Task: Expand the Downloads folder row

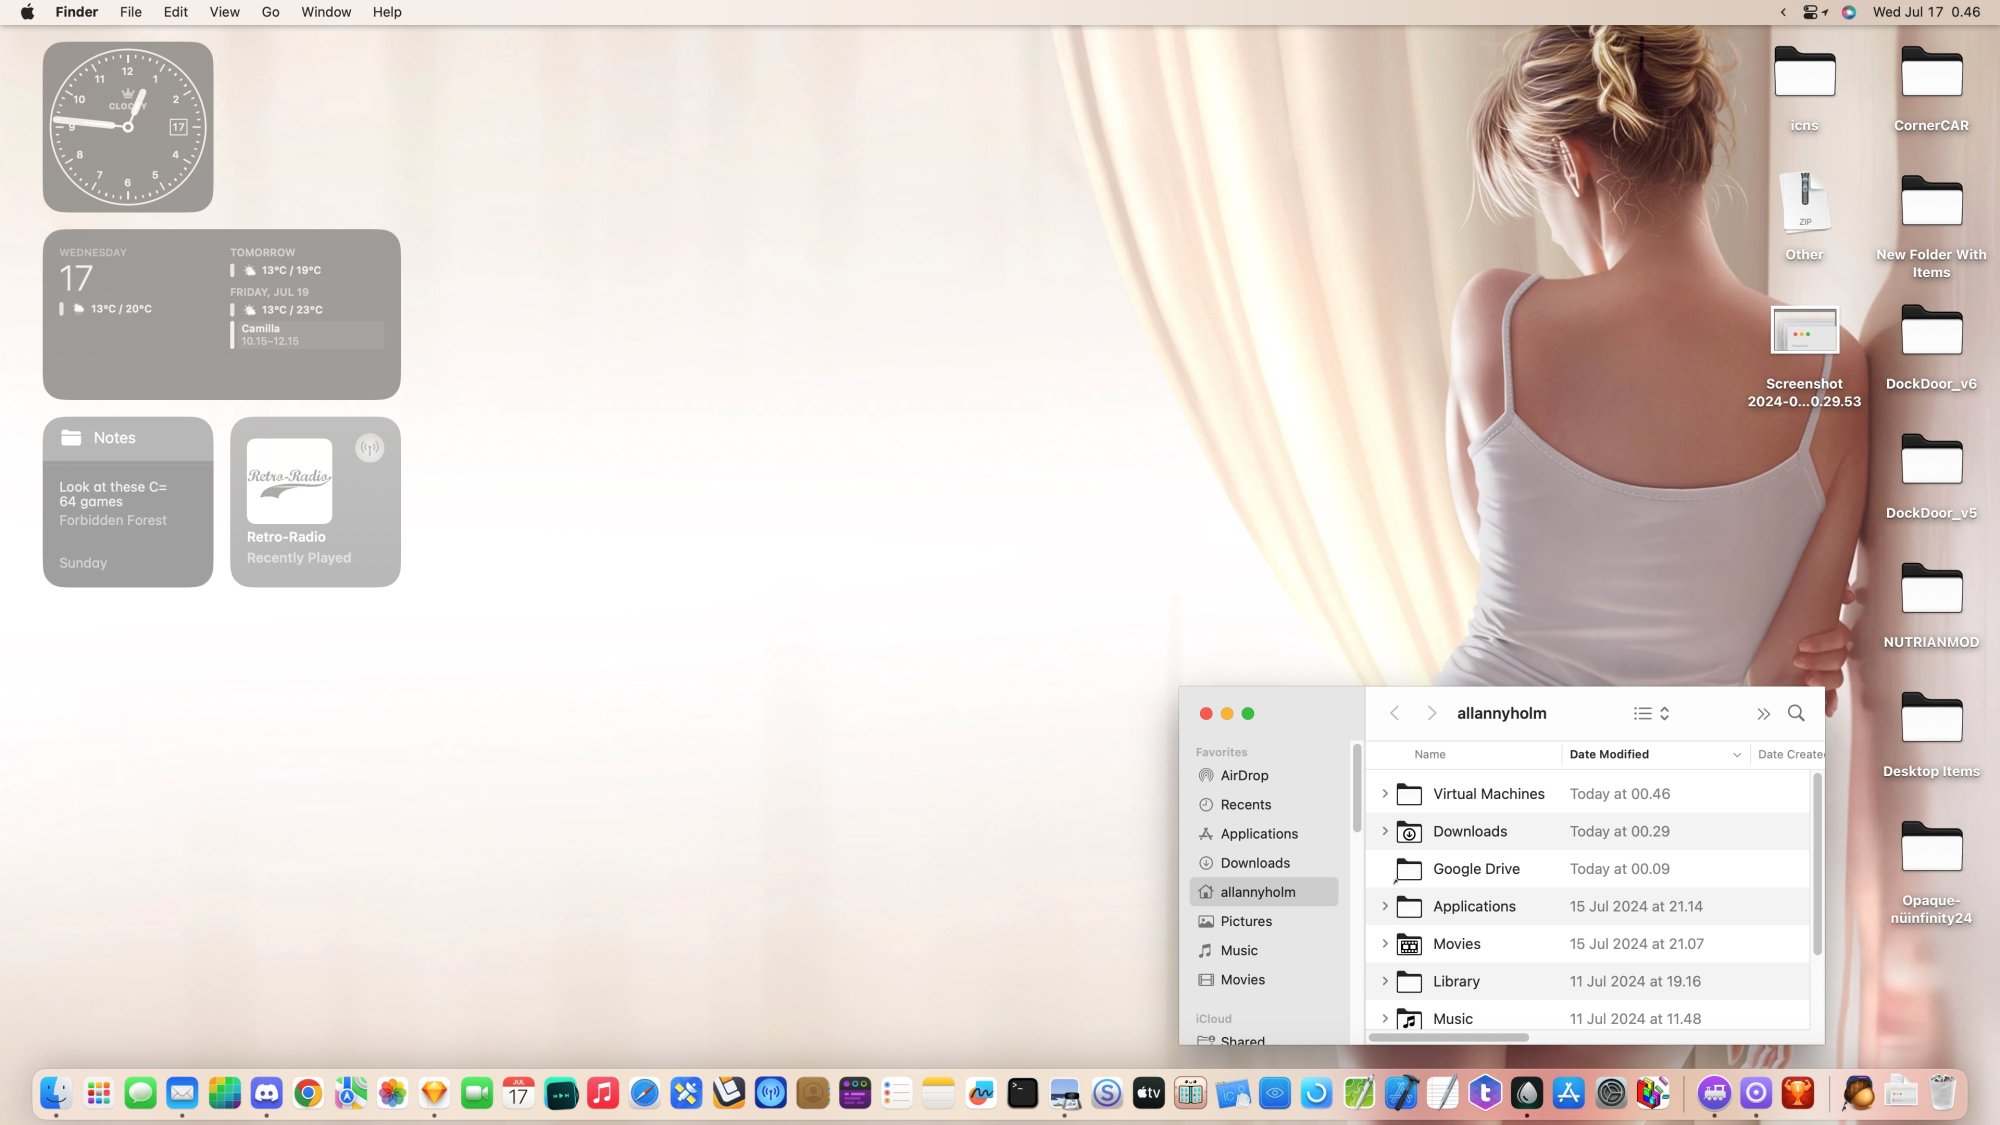Action: tap(1385, 831)
